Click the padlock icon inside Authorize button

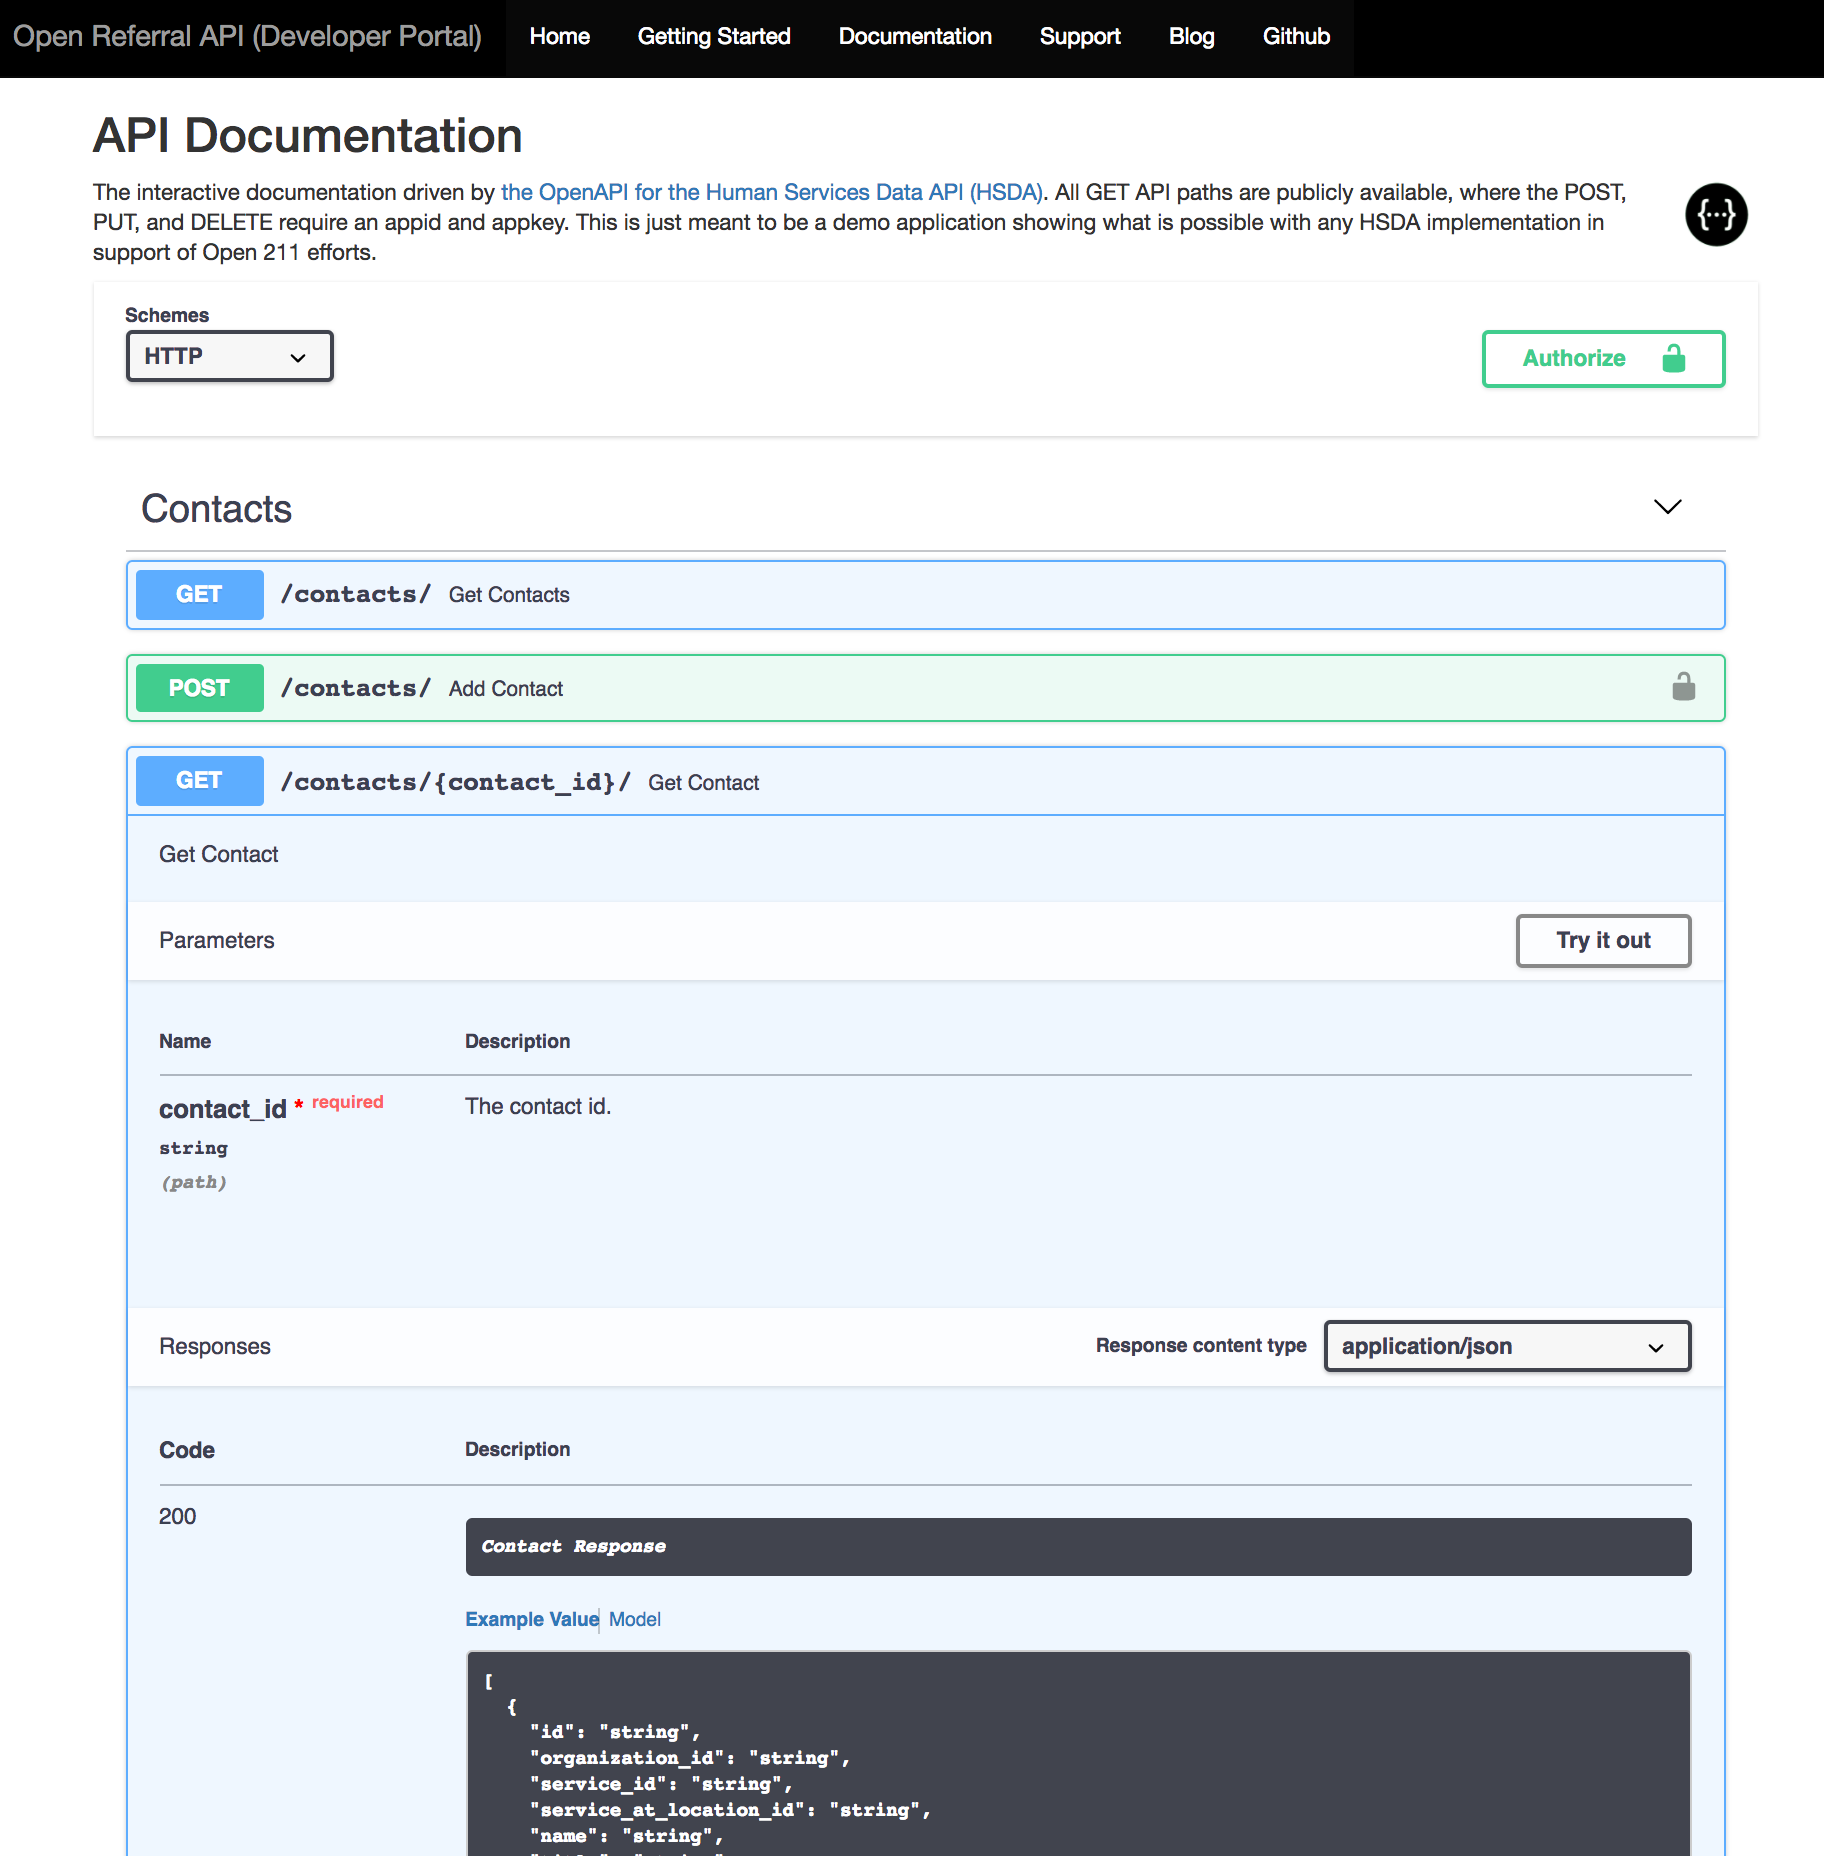click(1674, 358)
